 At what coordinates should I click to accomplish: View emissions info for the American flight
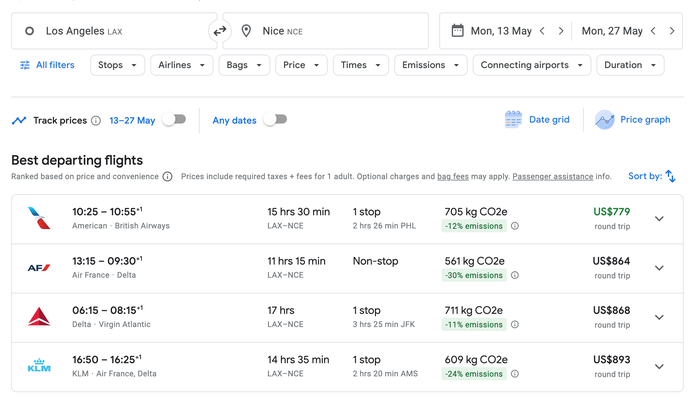[x=515, y=226]
